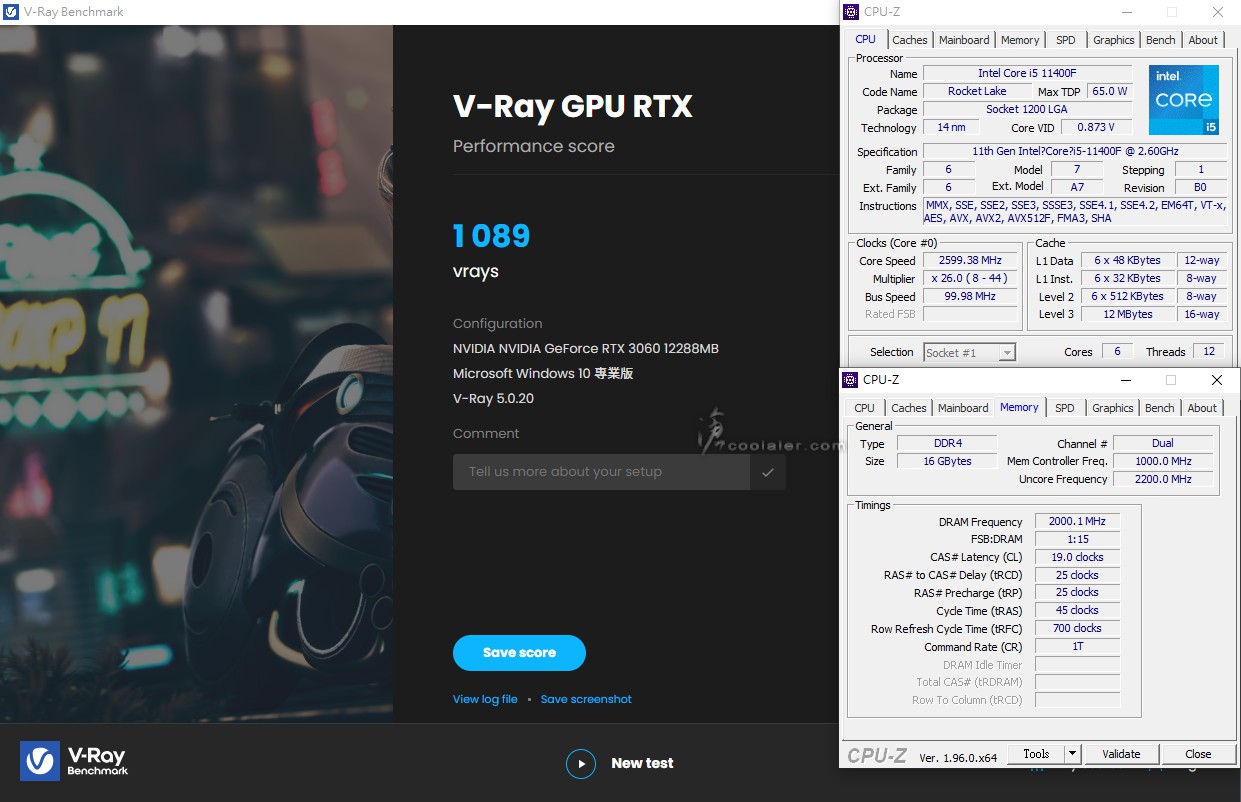Click the 'DDR4' memory type field
Screen dimensions: 1241x802
tap(947, 444)
